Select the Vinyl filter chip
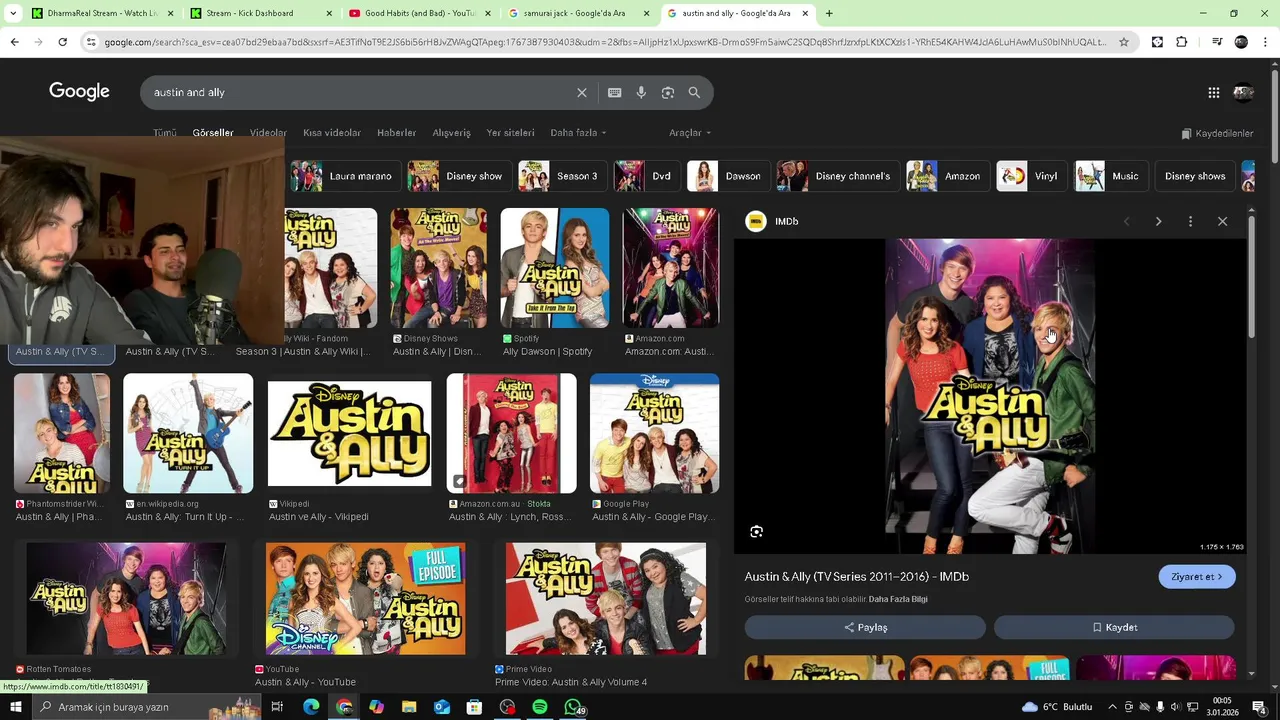 coord(1033,176)
